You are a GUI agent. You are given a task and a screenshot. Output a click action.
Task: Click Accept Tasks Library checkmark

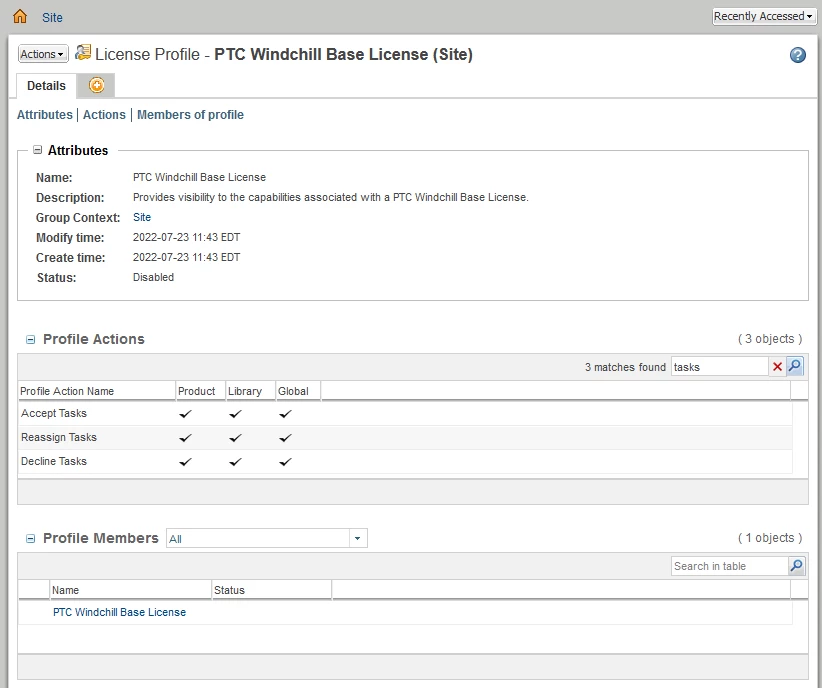point(235,414)
